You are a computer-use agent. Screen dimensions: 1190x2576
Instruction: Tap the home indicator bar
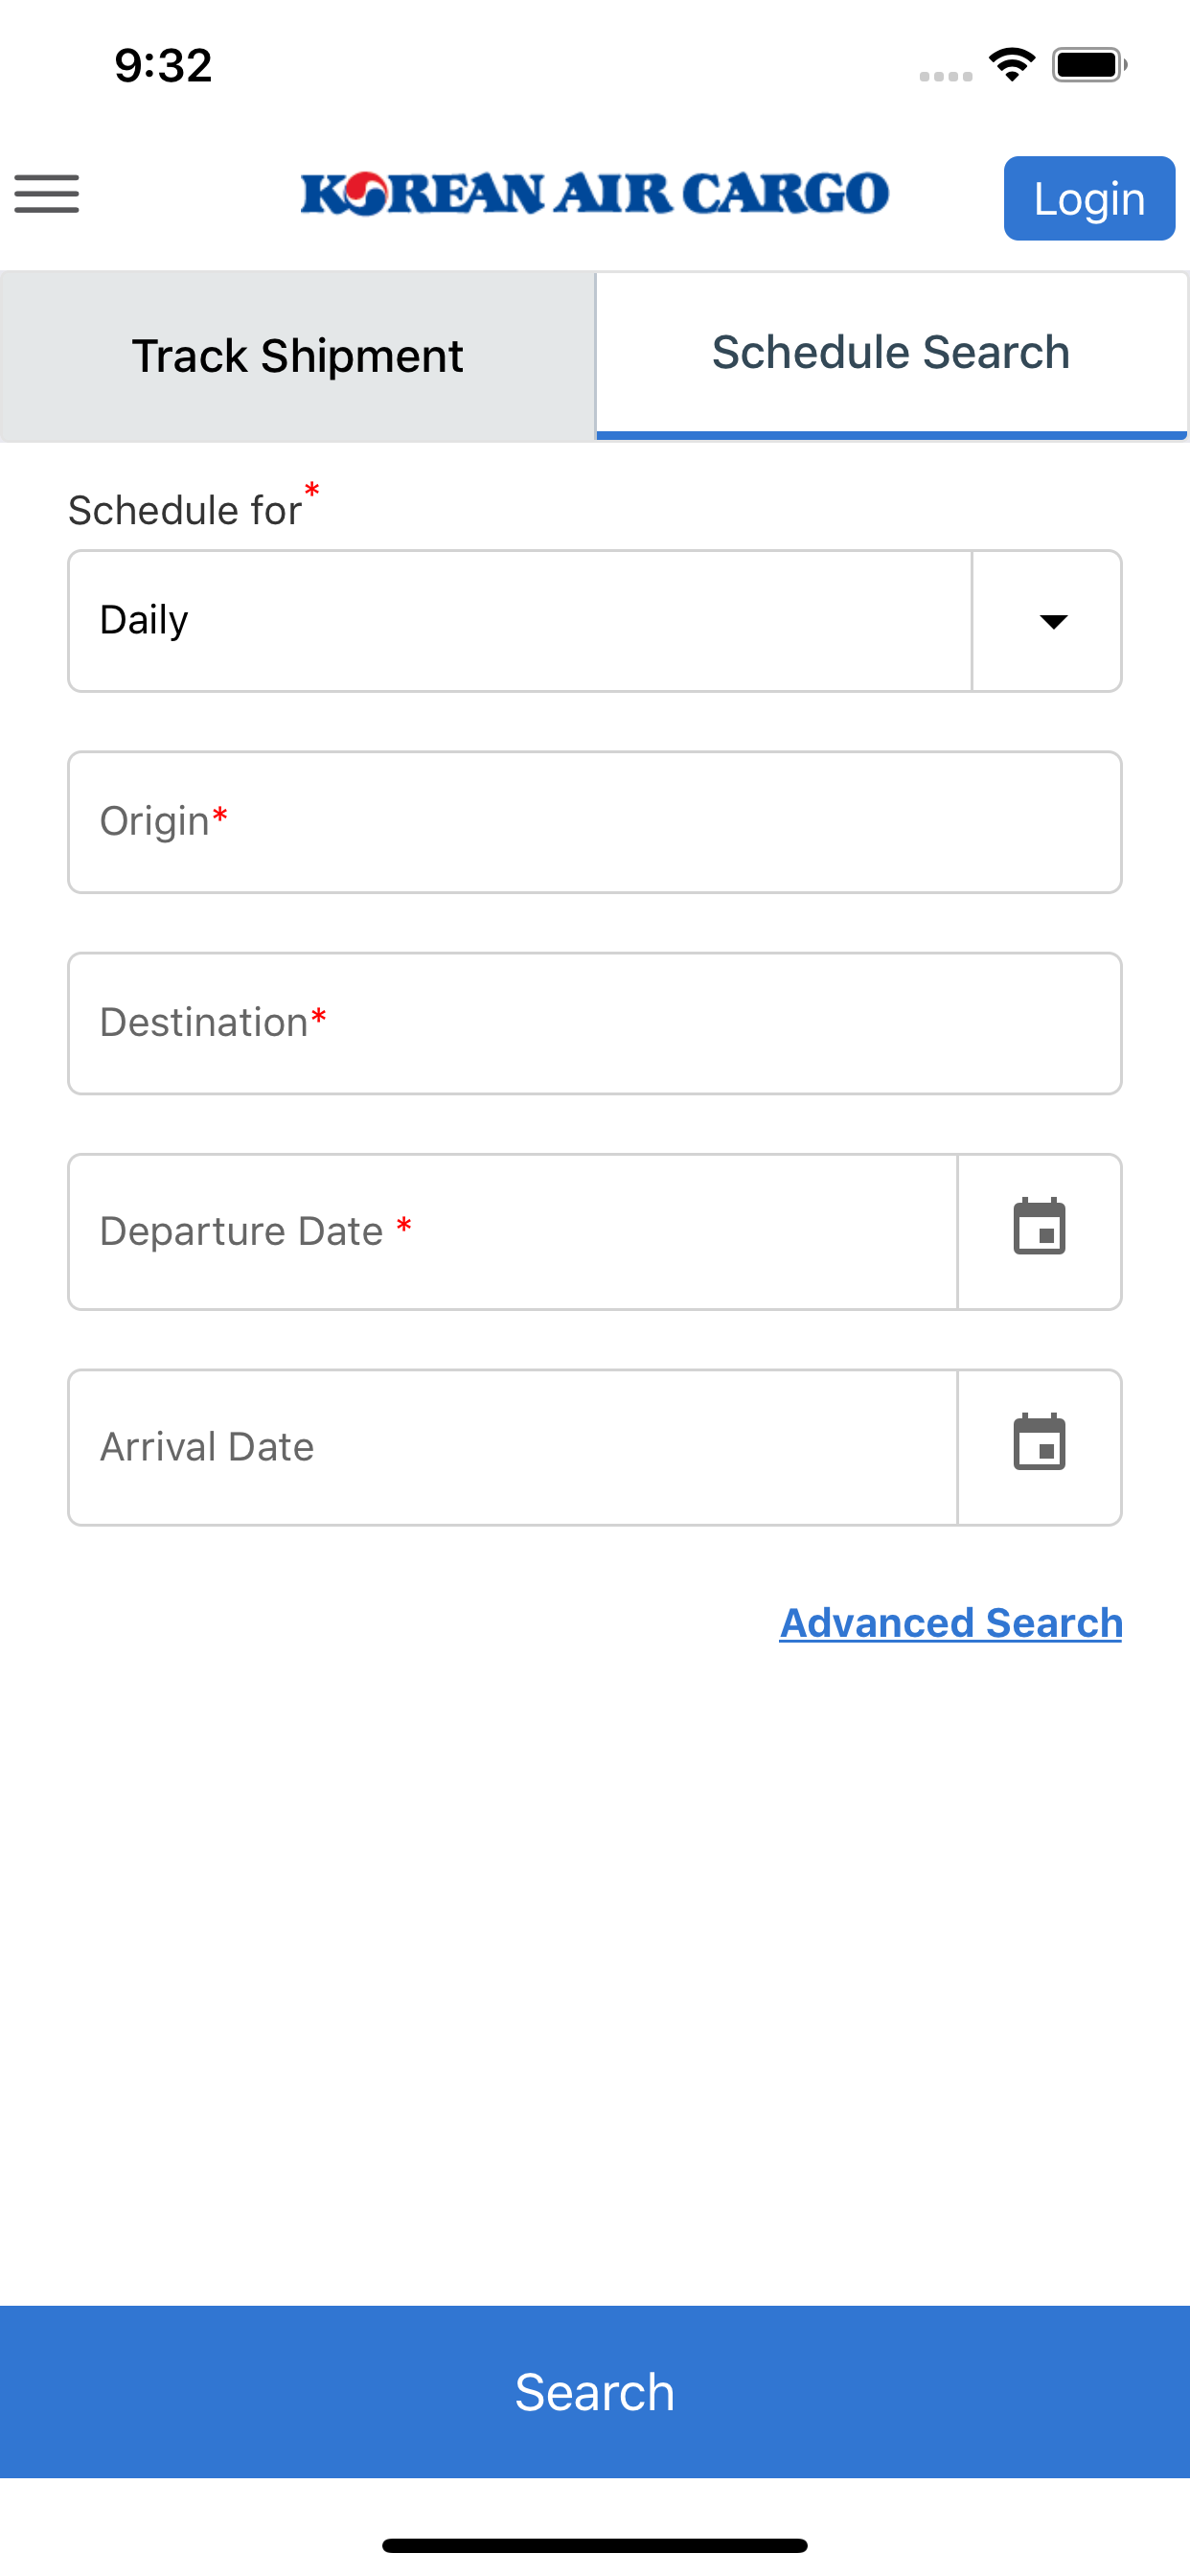pos(594,2544)
